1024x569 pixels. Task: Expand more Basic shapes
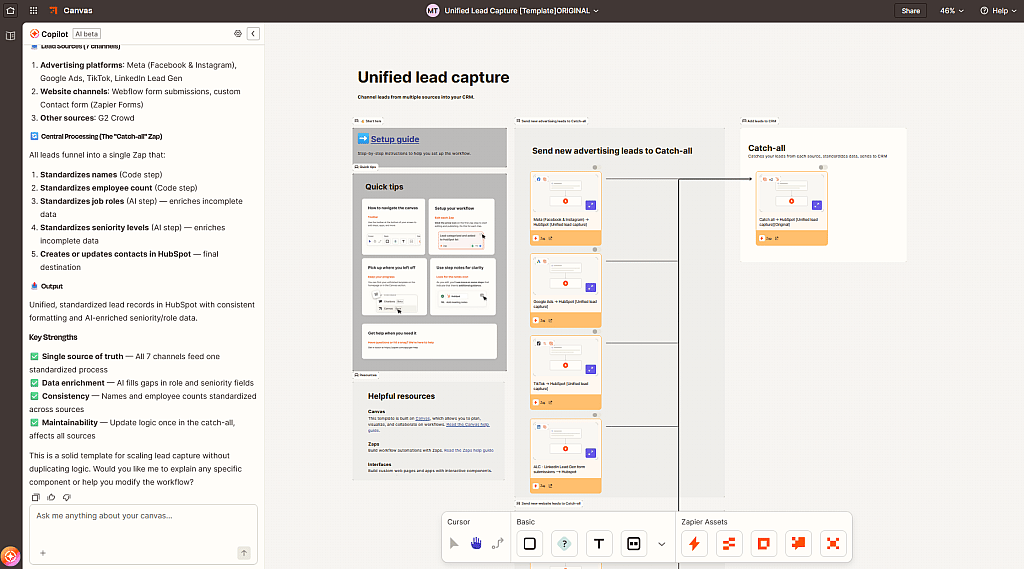tap(662, 544)
